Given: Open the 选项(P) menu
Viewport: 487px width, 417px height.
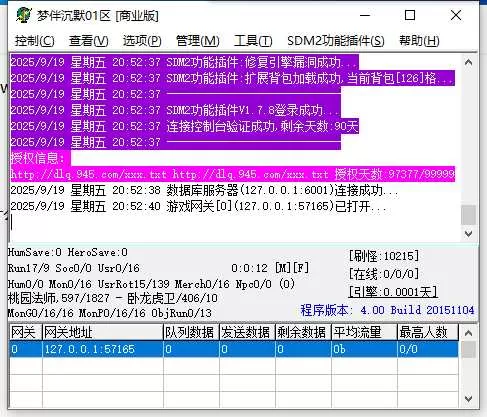Looking at the screenshot, I should point(142,41).
